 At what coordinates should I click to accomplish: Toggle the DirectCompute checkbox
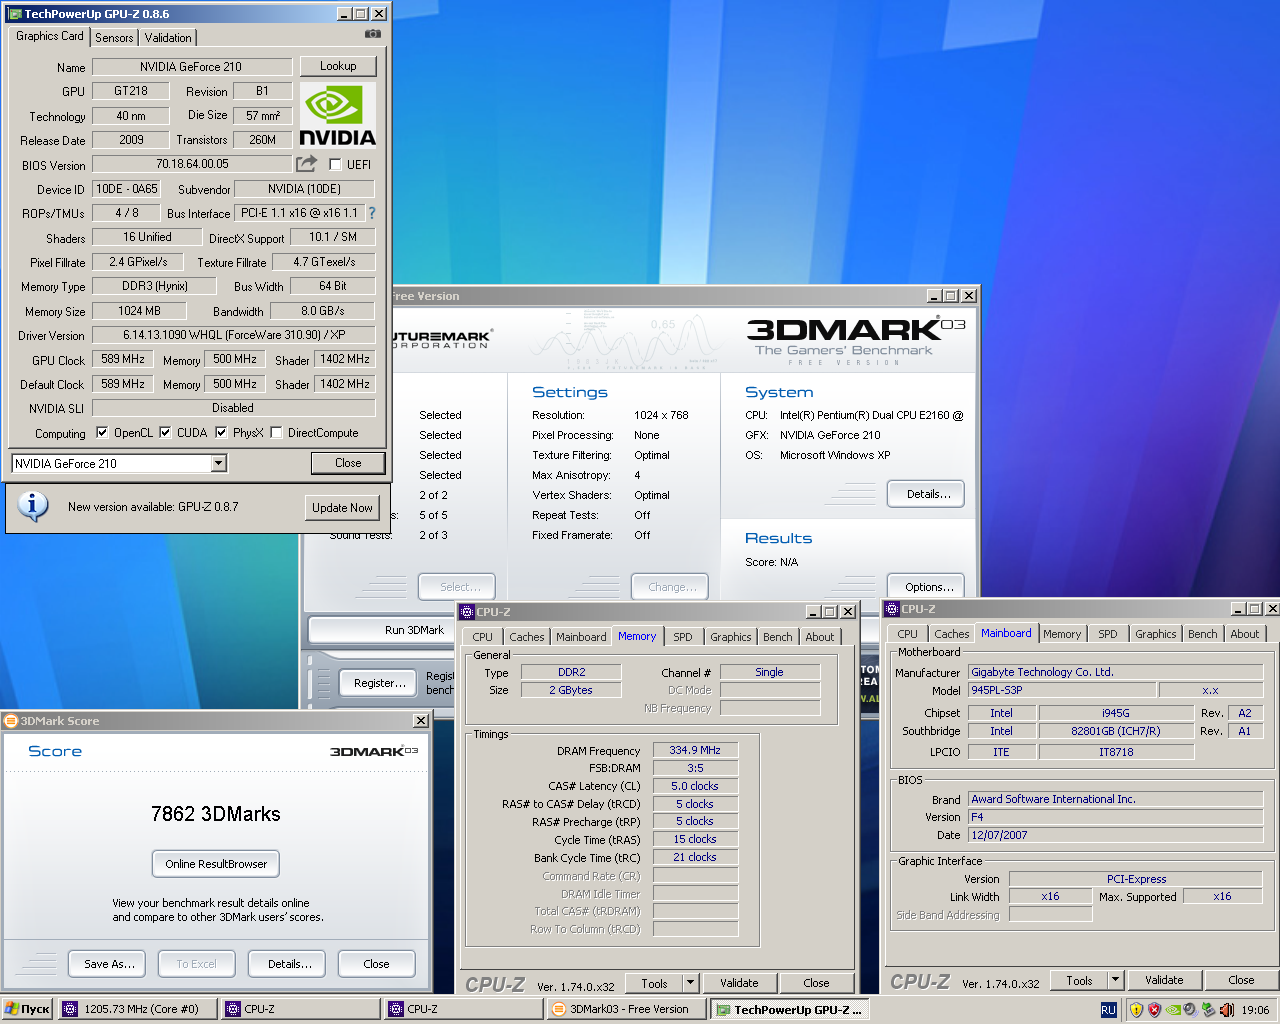[x=276, y=433]
